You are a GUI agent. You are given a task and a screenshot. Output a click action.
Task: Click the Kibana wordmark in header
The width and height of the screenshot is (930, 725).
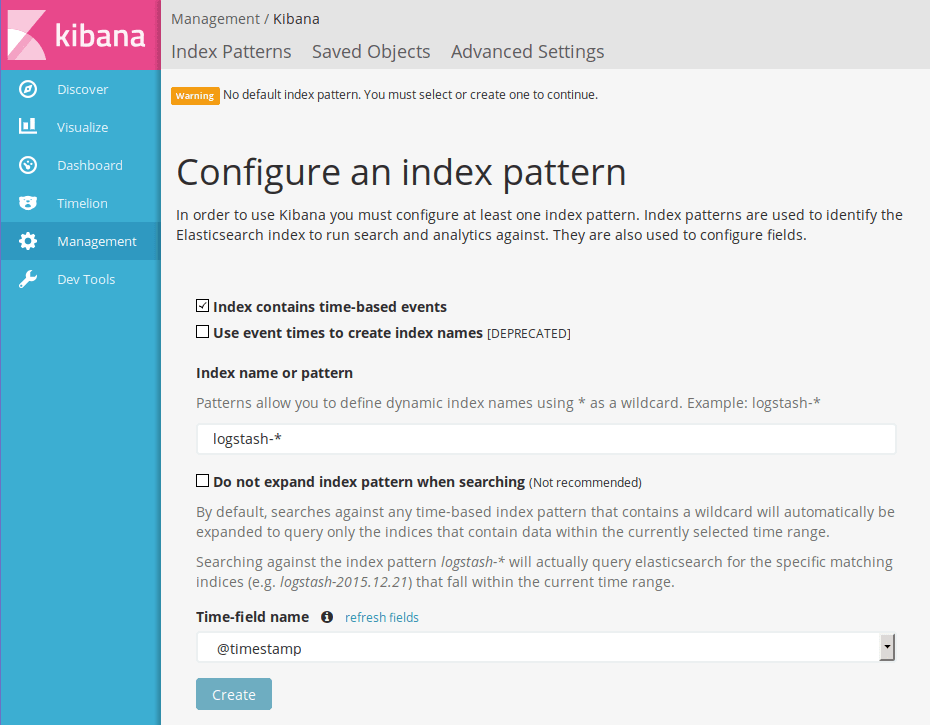coord(100,36)
